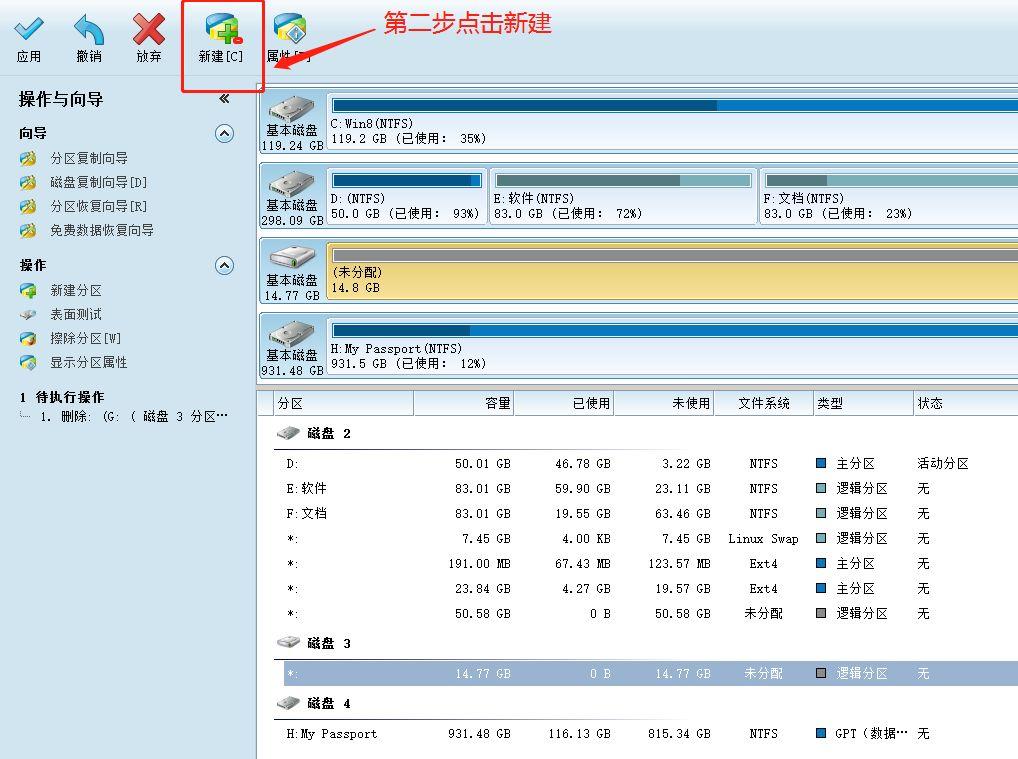The height and width of the screenshot is (759, 1018).
Task: Sort by 分区 column header
Action: [x=343, y=403]
